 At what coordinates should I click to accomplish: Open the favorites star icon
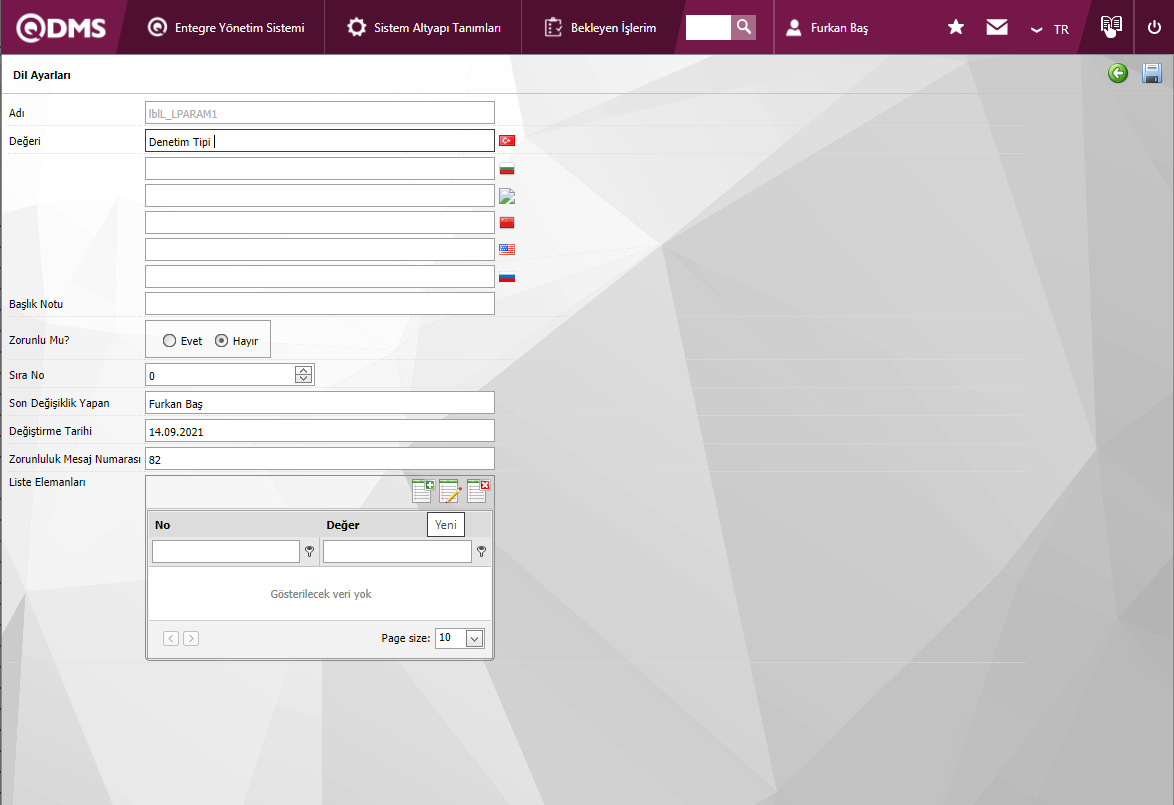(x=956, y=27)
